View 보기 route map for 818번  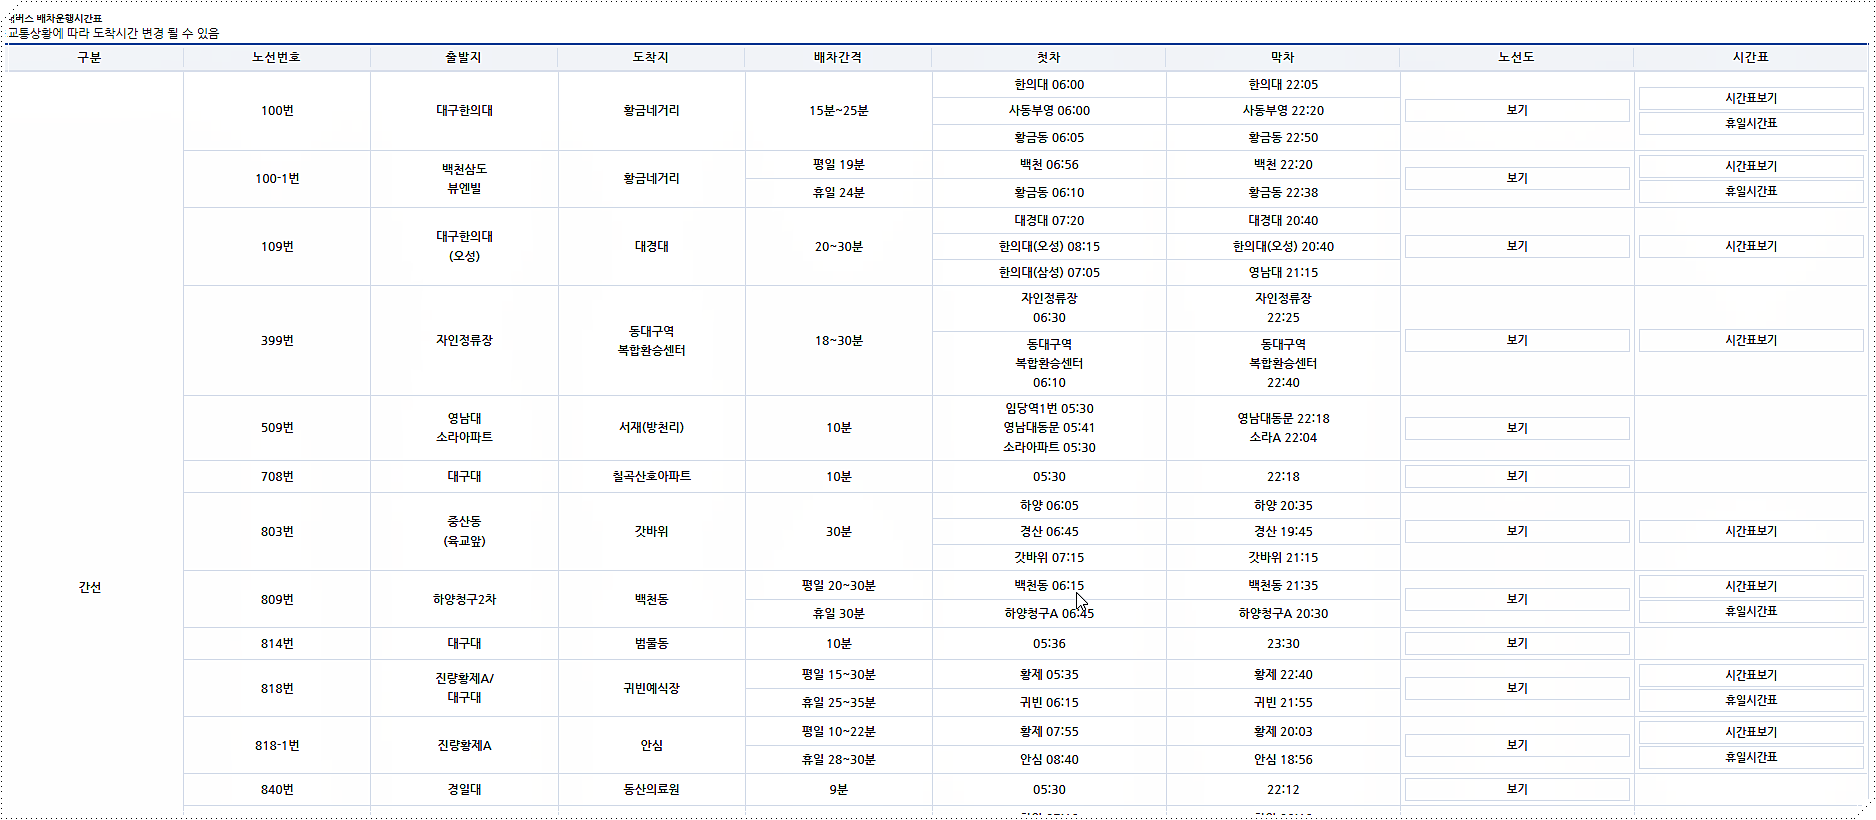1517,689
